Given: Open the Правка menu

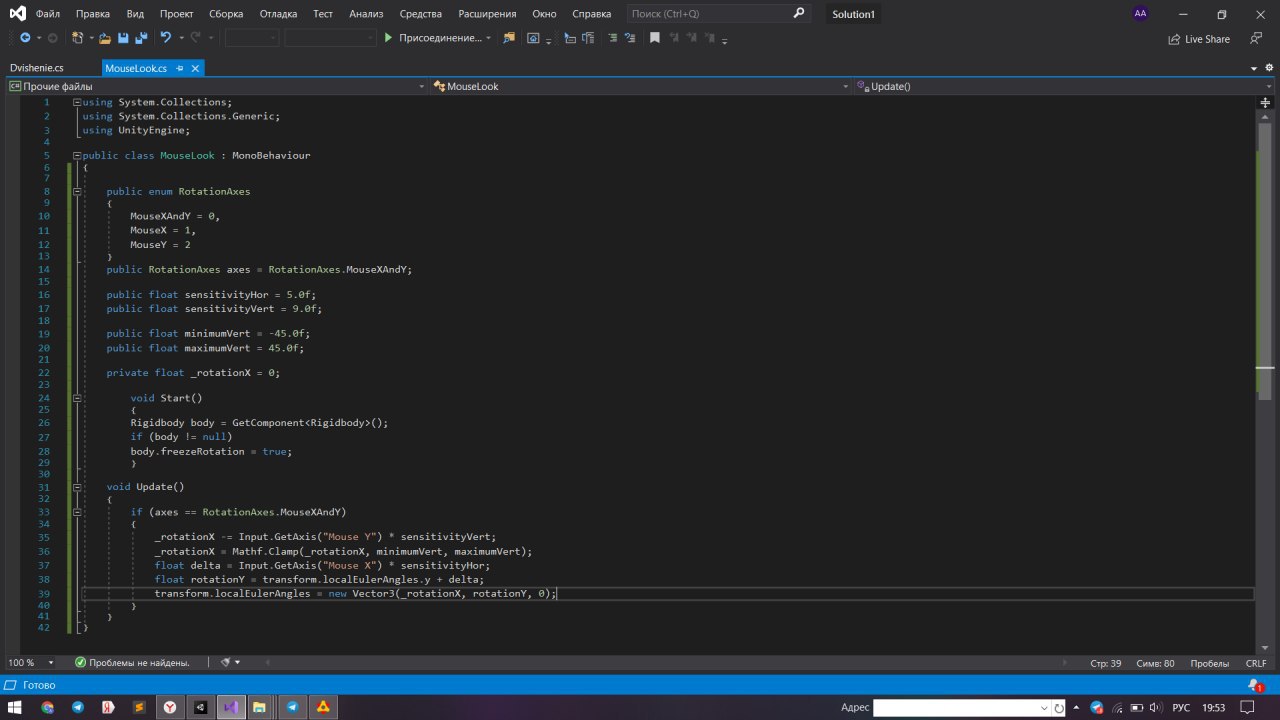Looking at the screenshot, I should 93,14.
